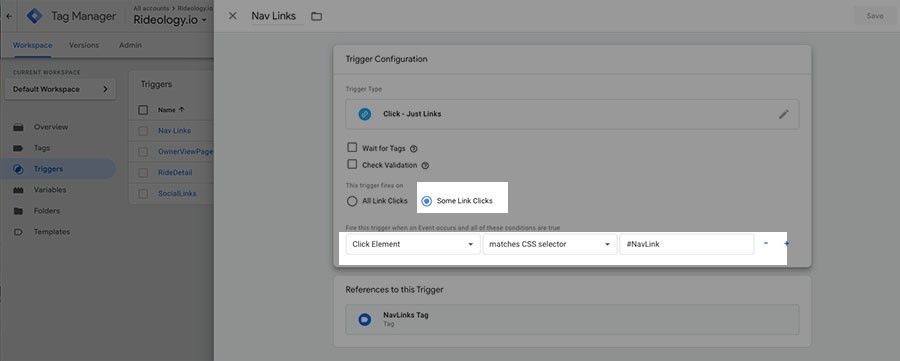Click the Folders sidebar icon
This screenshot has width=900, height=361.
(18, 211)
